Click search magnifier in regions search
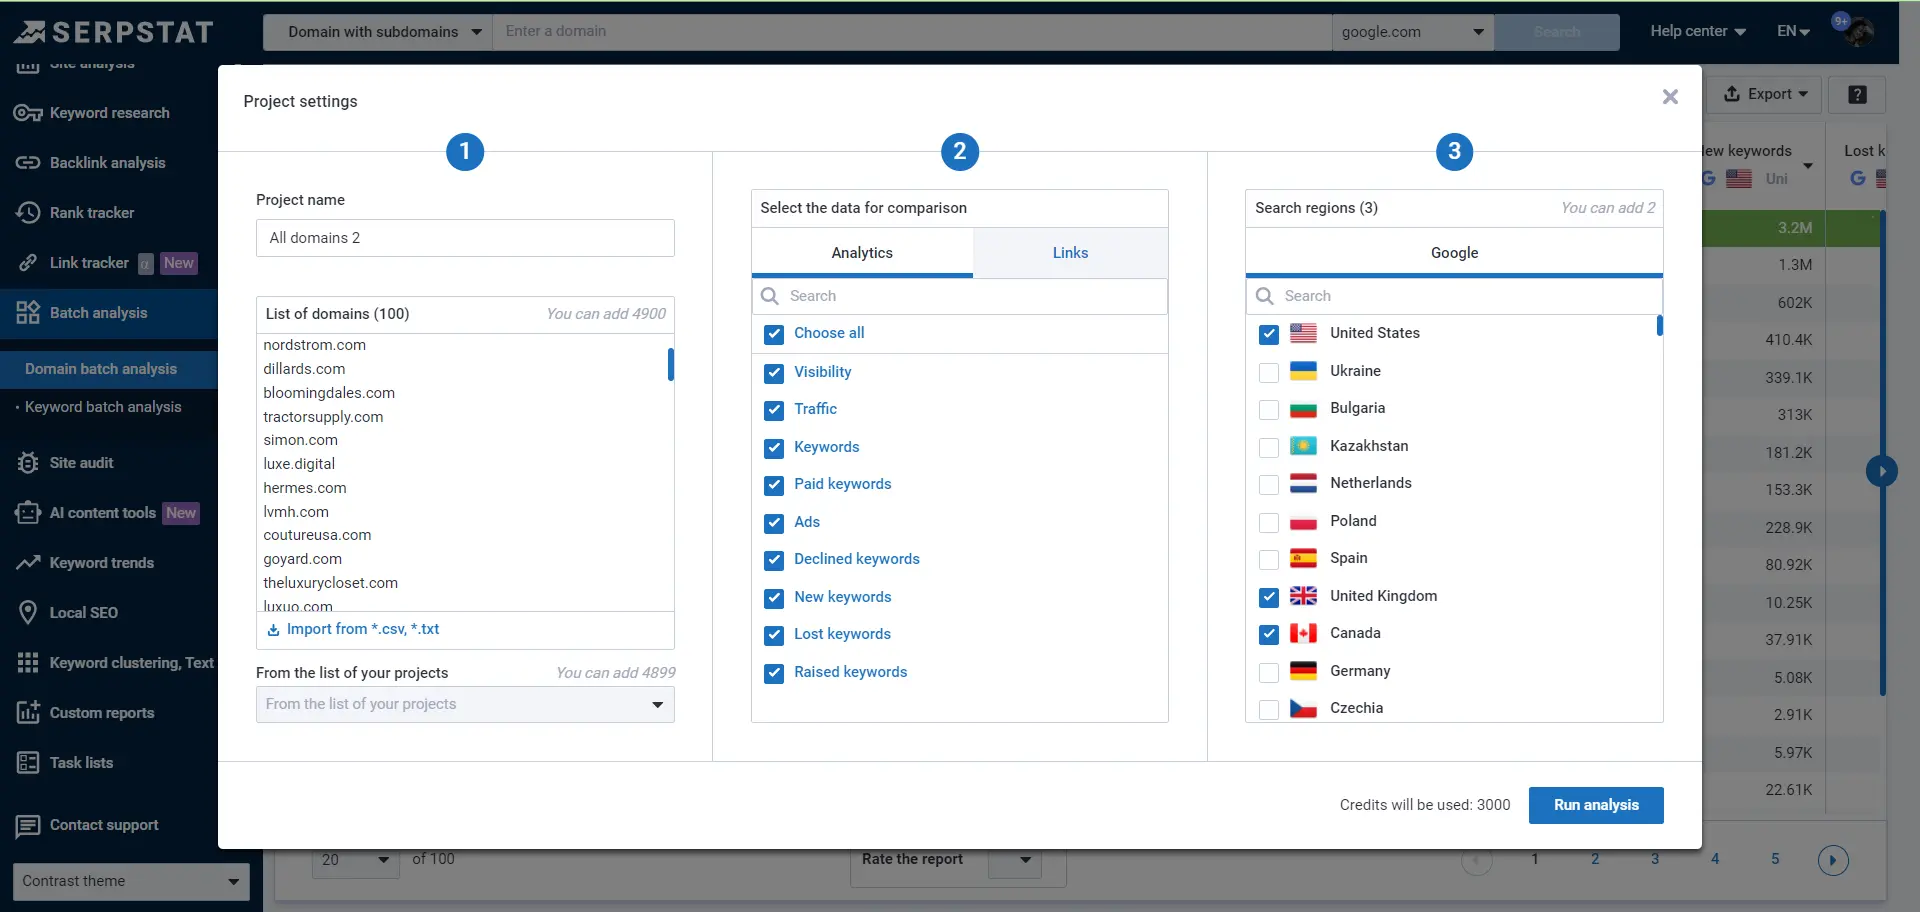The height and width of the screenshot is (912, 1920). click(x=1264, y=296)
